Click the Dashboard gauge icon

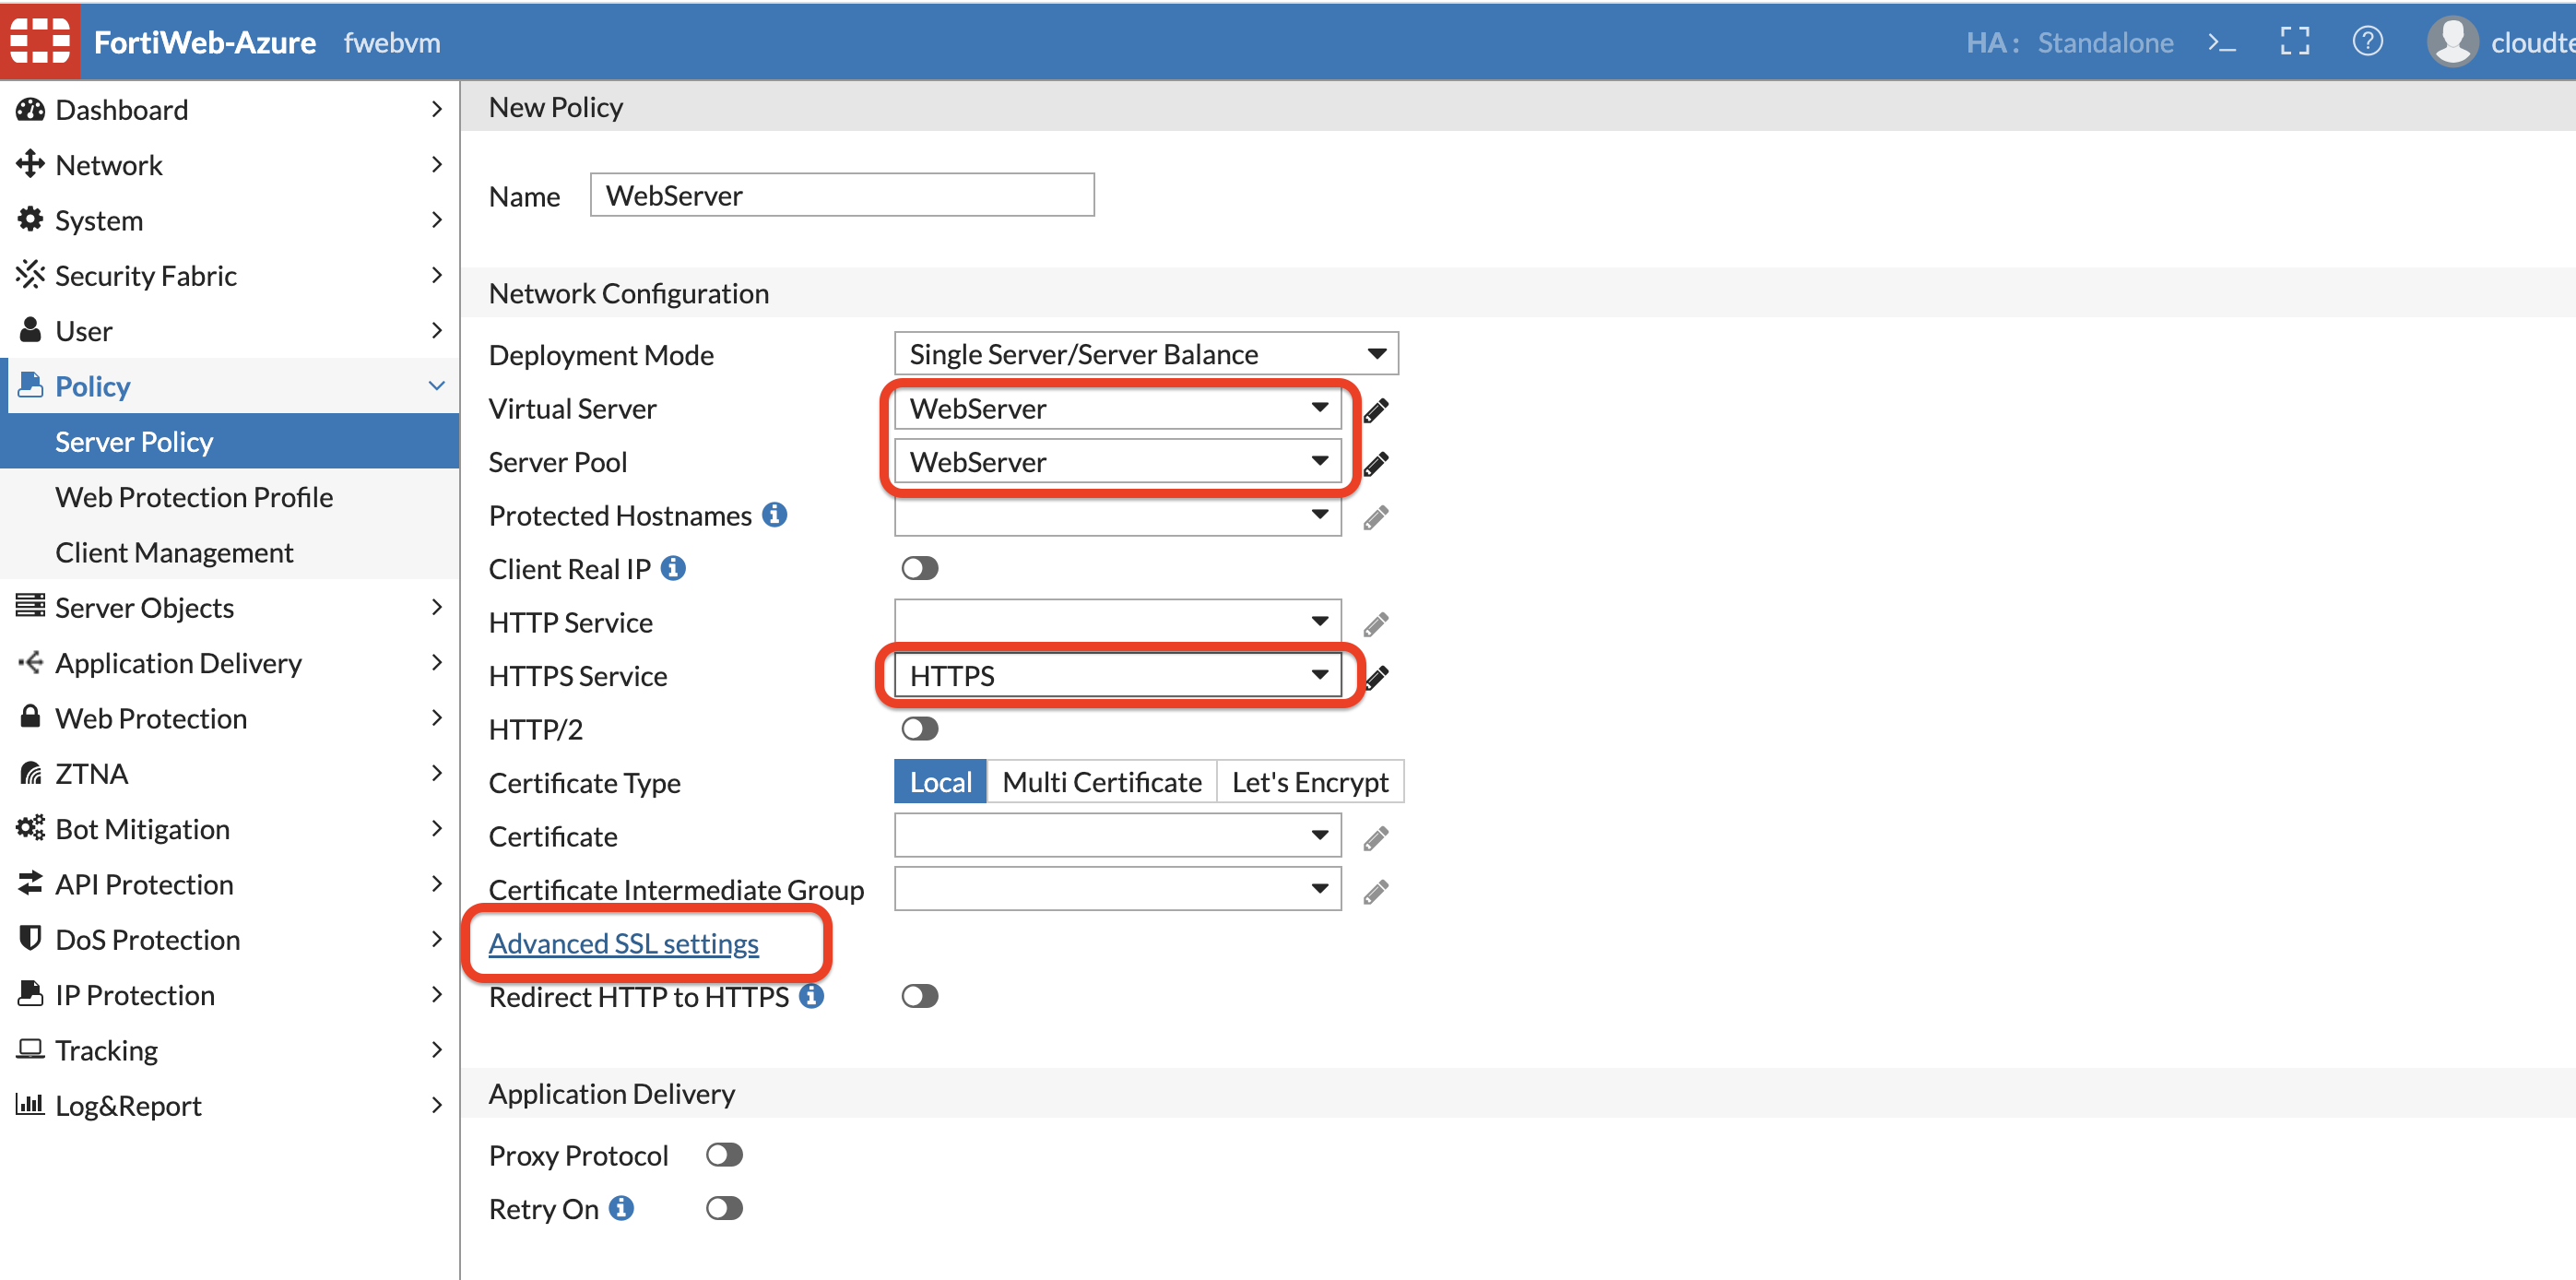pyautogui.click(x=31, y=109)
